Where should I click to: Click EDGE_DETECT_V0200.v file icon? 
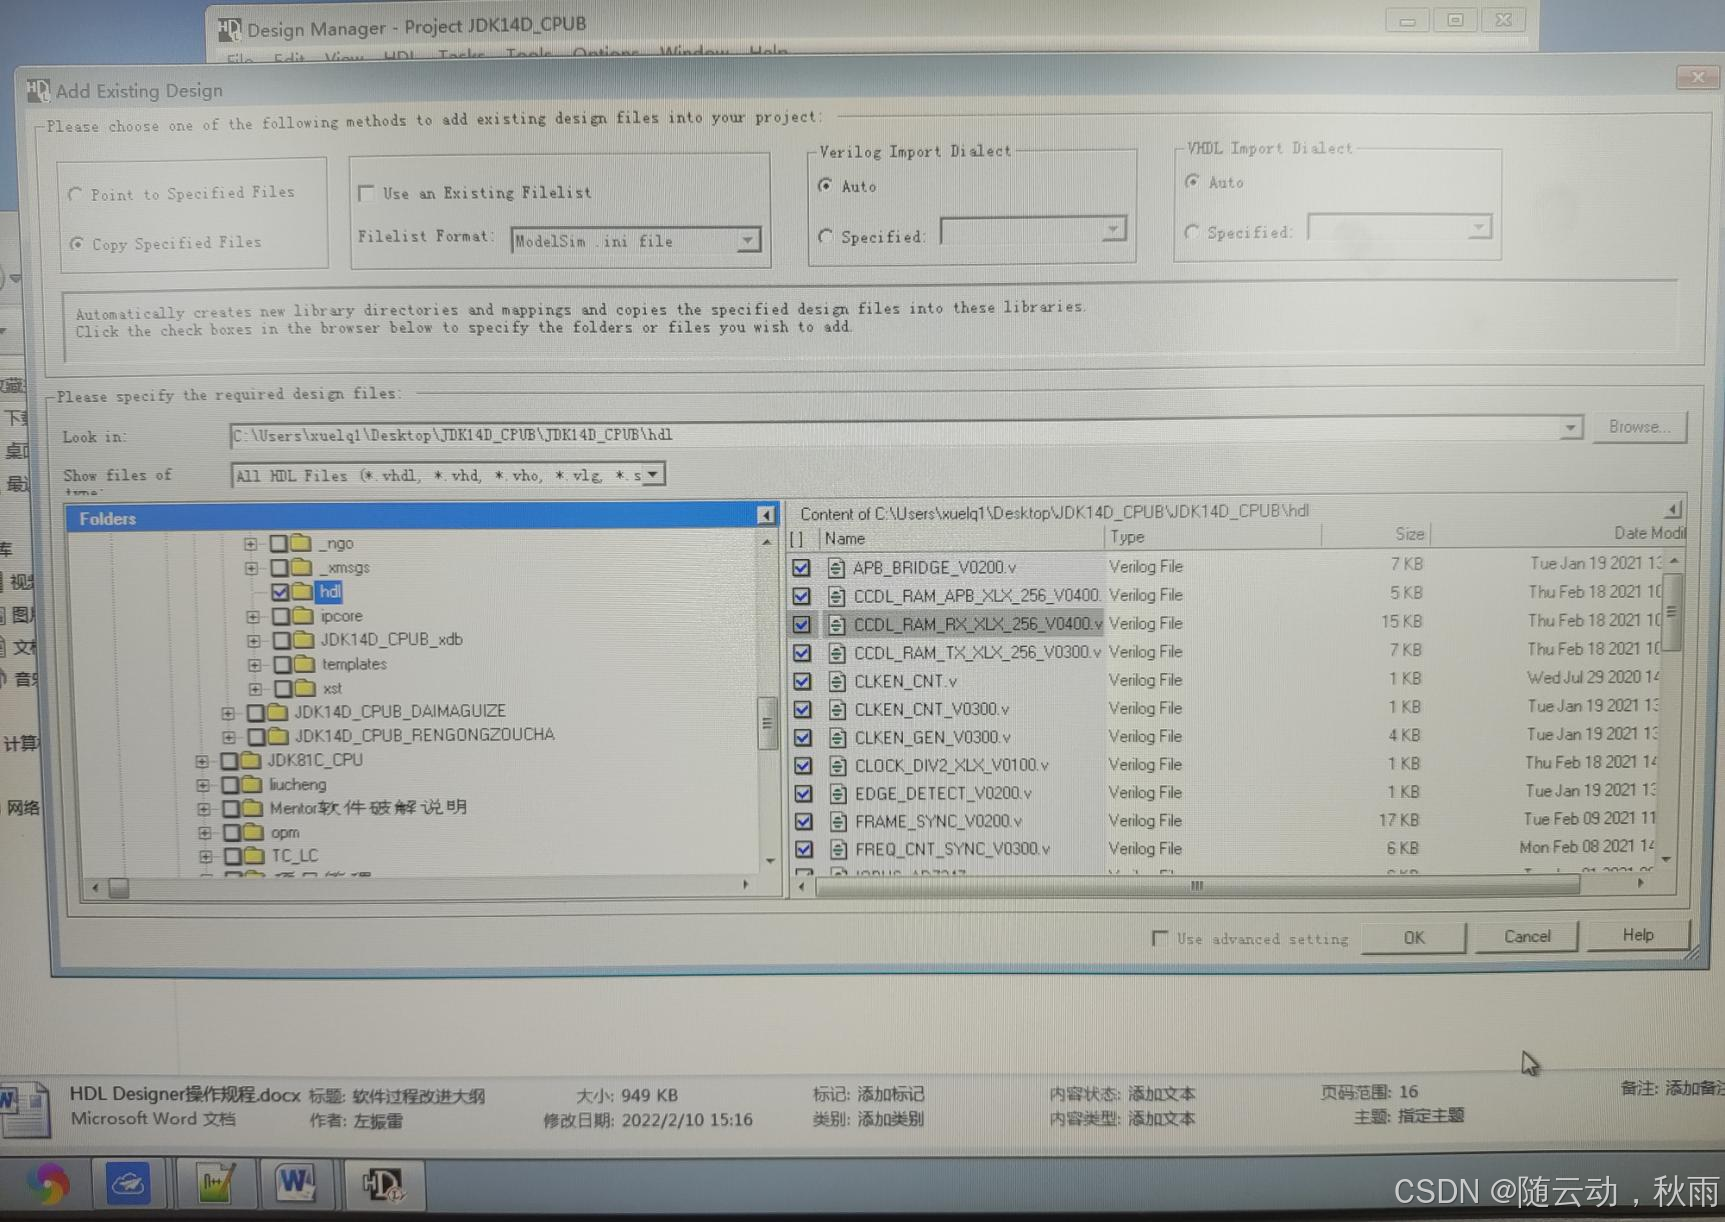838,794
